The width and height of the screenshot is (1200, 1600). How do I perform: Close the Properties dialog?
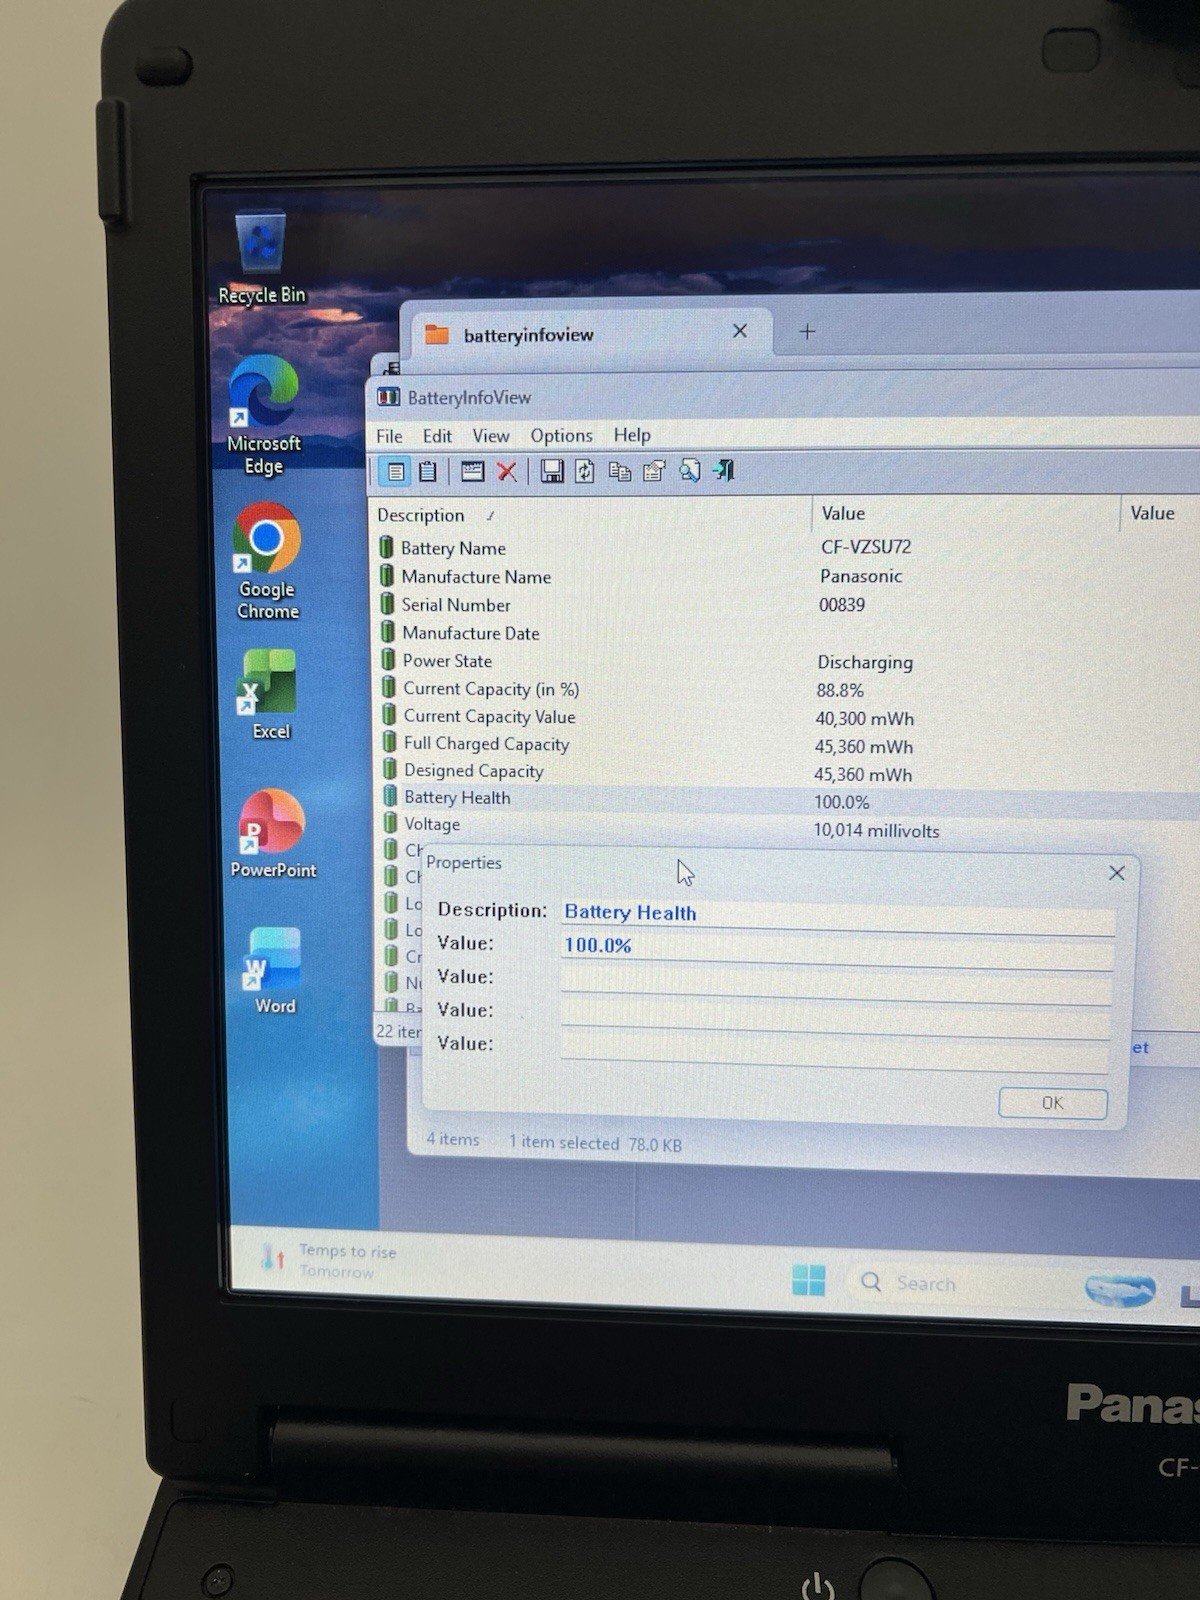[1117, 873]
